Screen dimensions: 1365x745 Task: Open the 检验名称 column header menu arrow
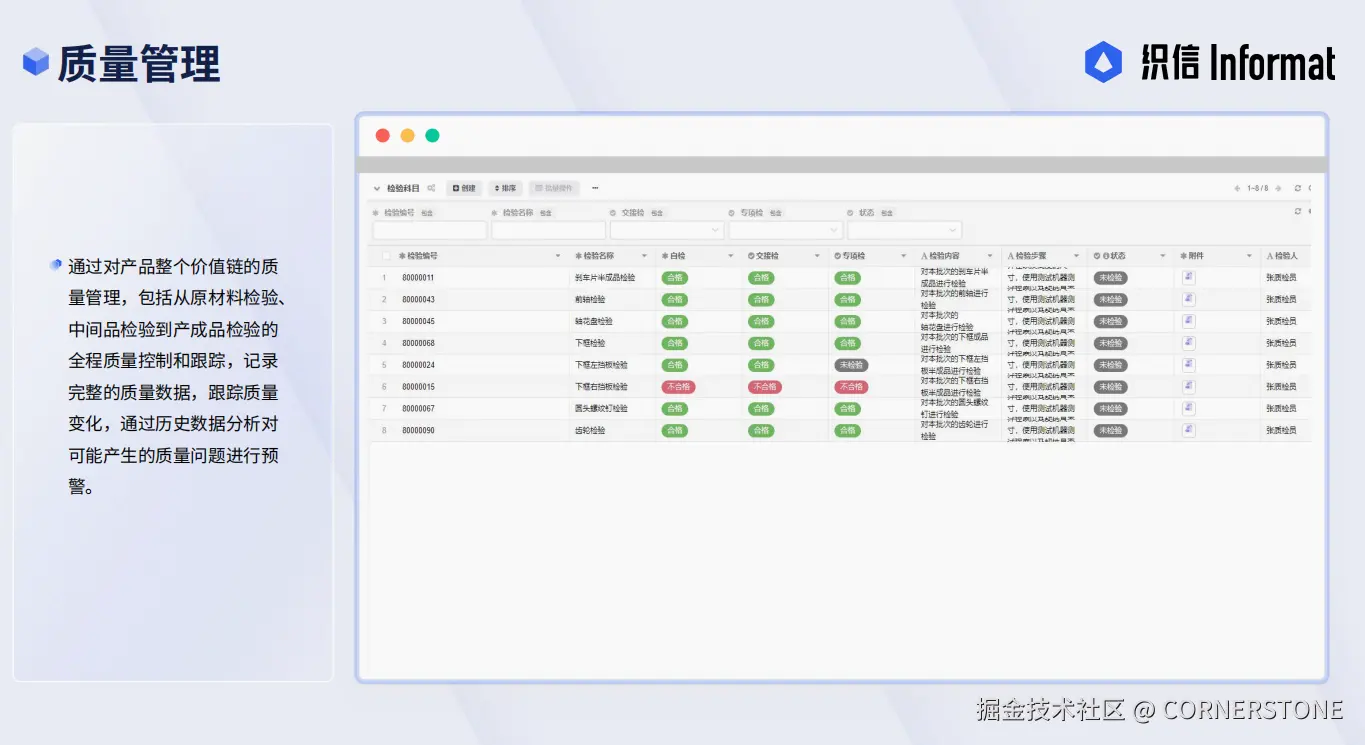(644, 256)
